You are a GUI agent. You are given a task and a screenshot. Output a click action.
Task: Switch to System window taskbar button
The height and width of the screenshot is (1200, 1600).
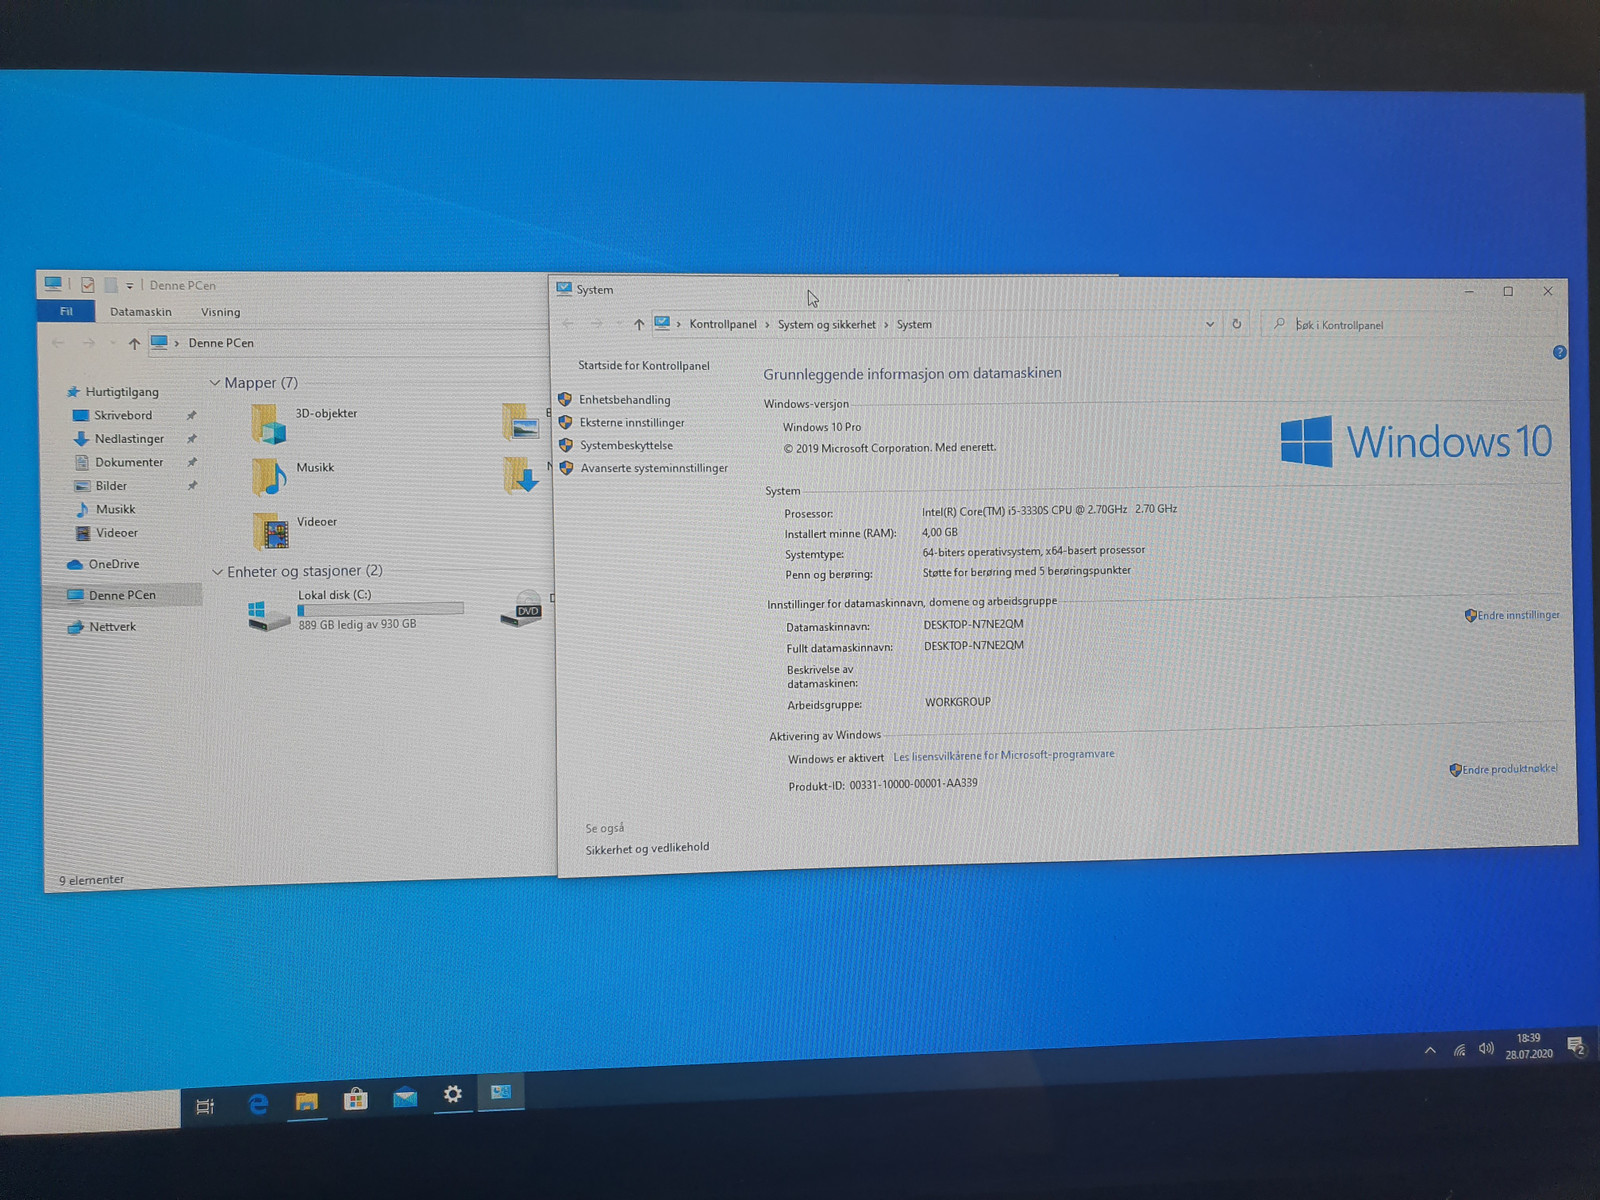[x=501, y=1092]
